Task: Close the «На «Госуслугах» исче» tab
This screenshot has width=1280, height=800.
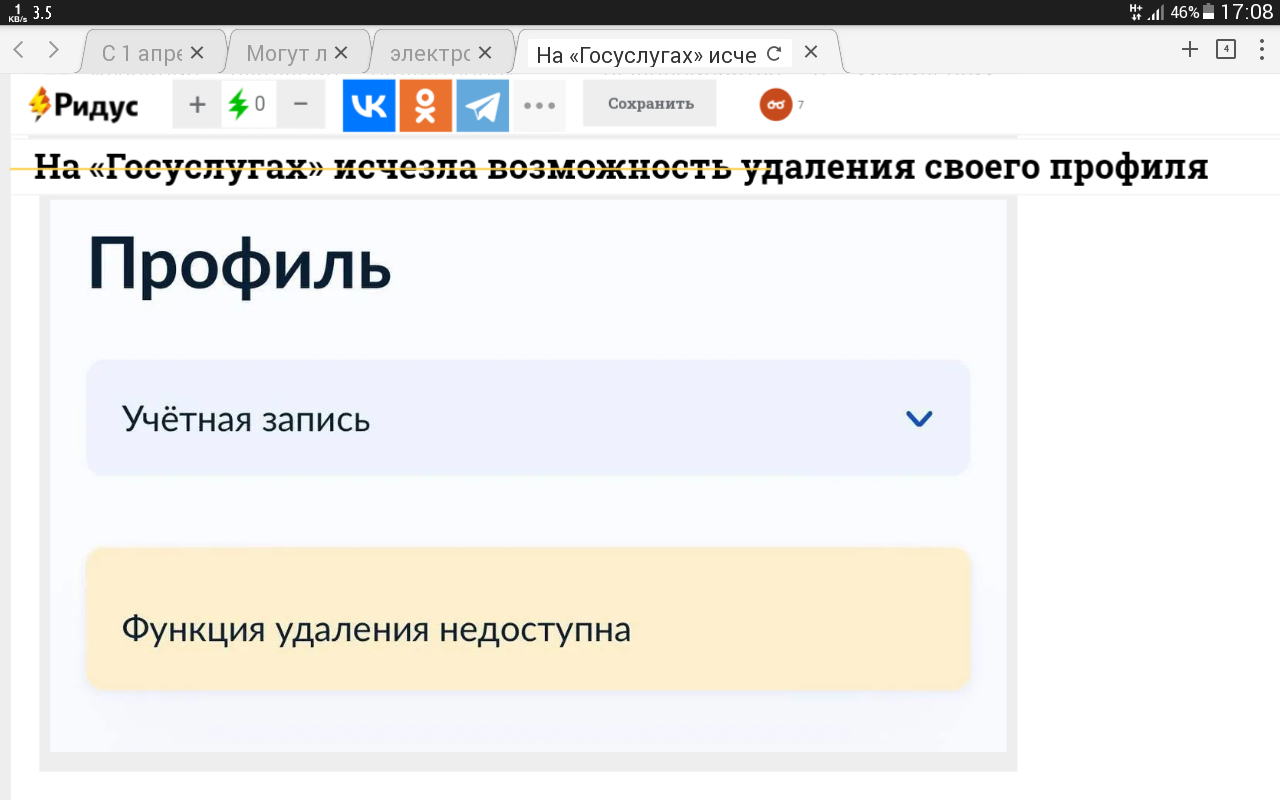Action: point(811,51)
